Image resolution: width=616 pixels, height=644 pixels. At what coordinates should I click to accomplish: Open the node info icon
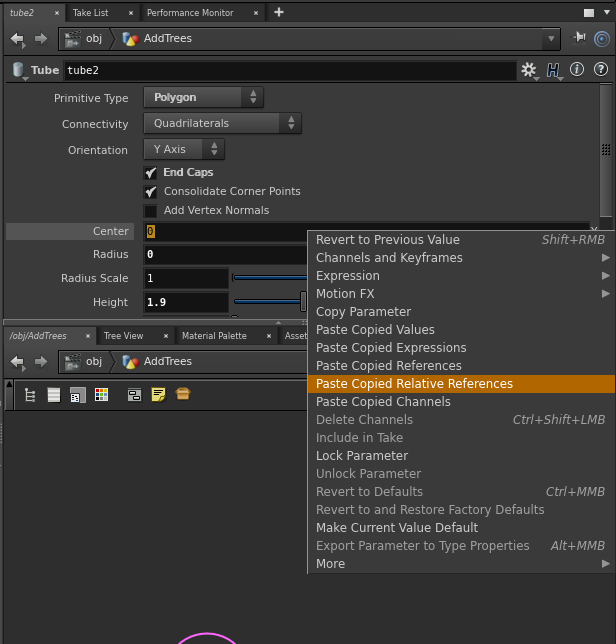pos(577,69)
